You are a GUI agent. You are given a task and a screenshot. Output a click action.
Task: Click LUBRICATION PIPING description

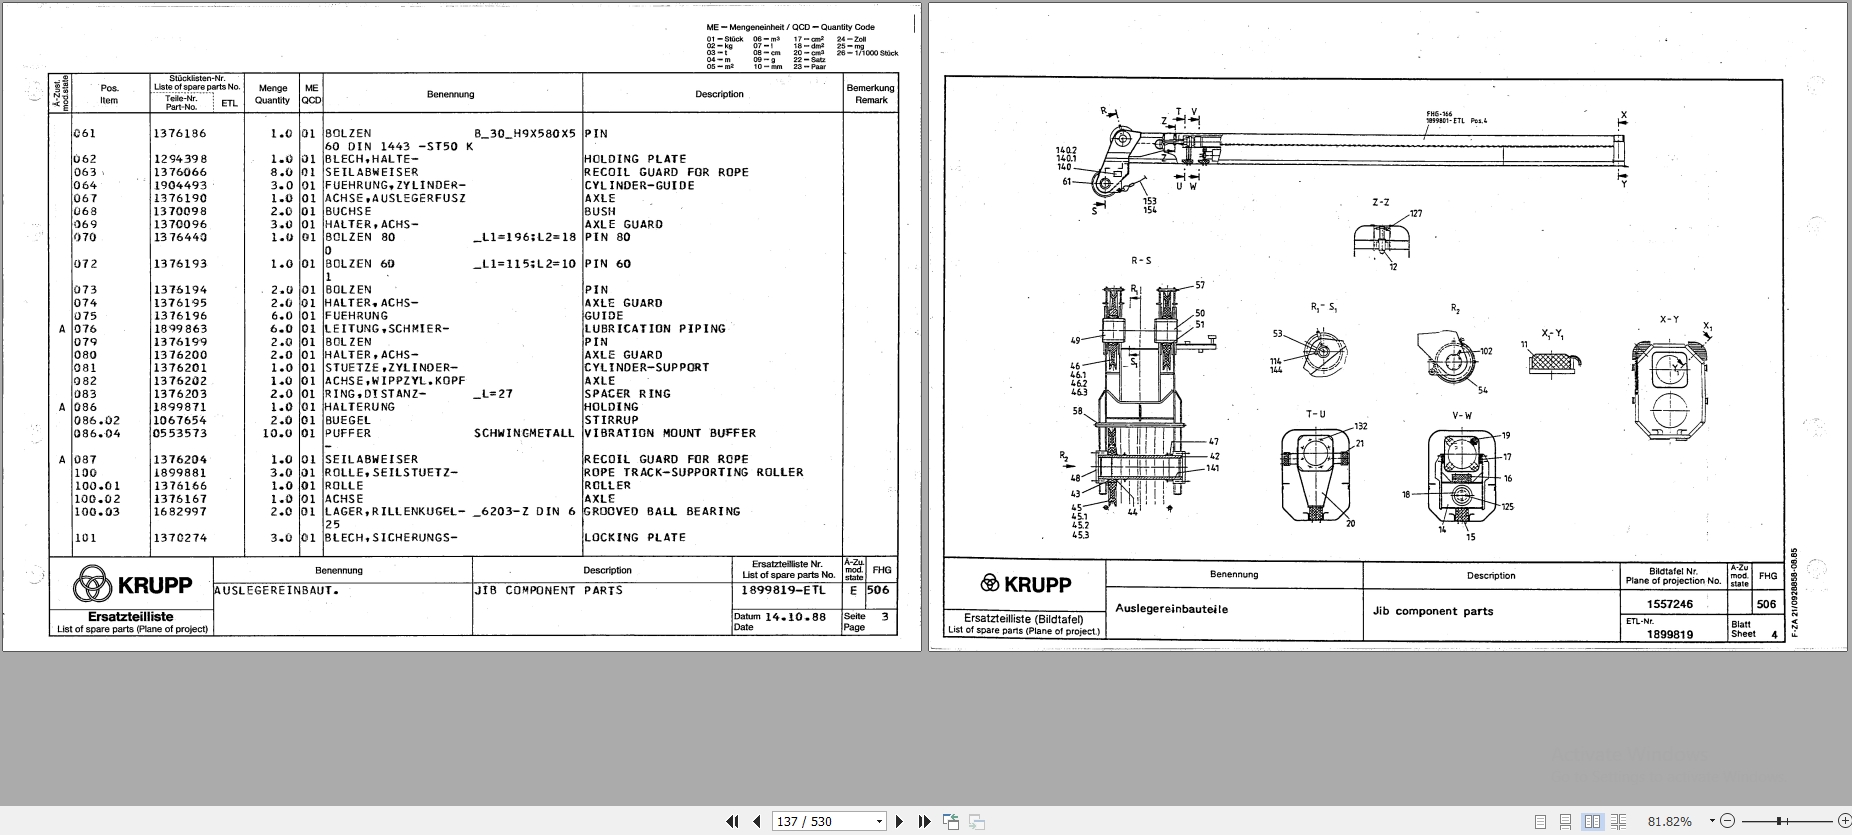coord(655,328)
